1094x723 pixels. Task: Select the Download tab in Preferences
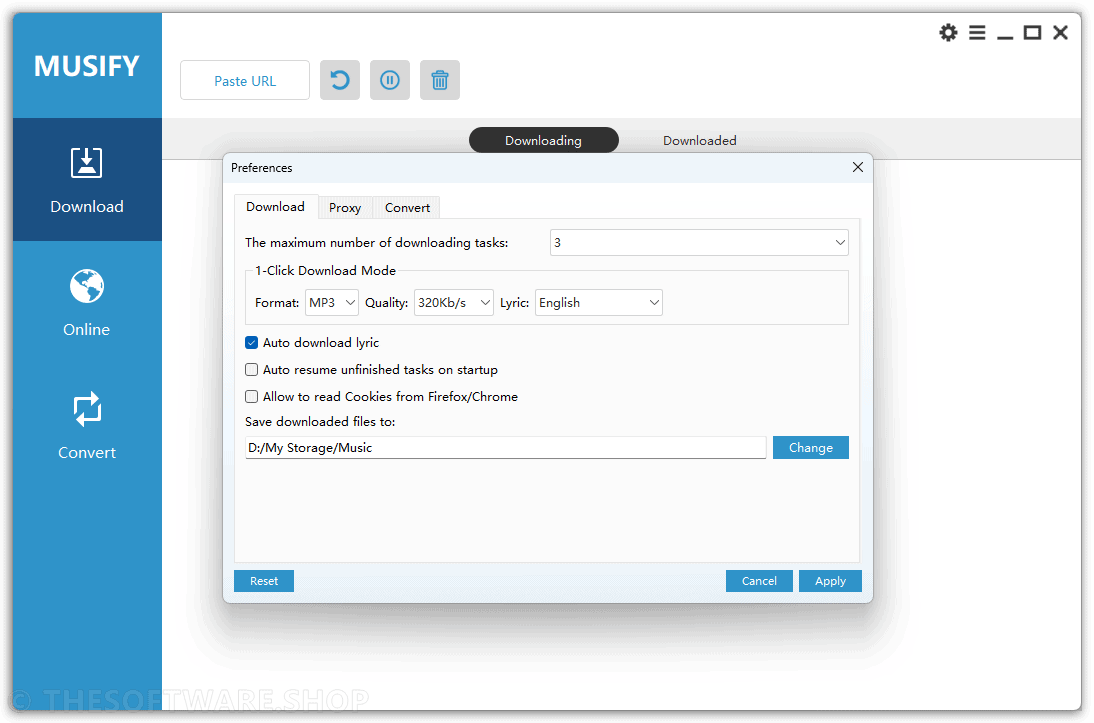pos(276,207)
